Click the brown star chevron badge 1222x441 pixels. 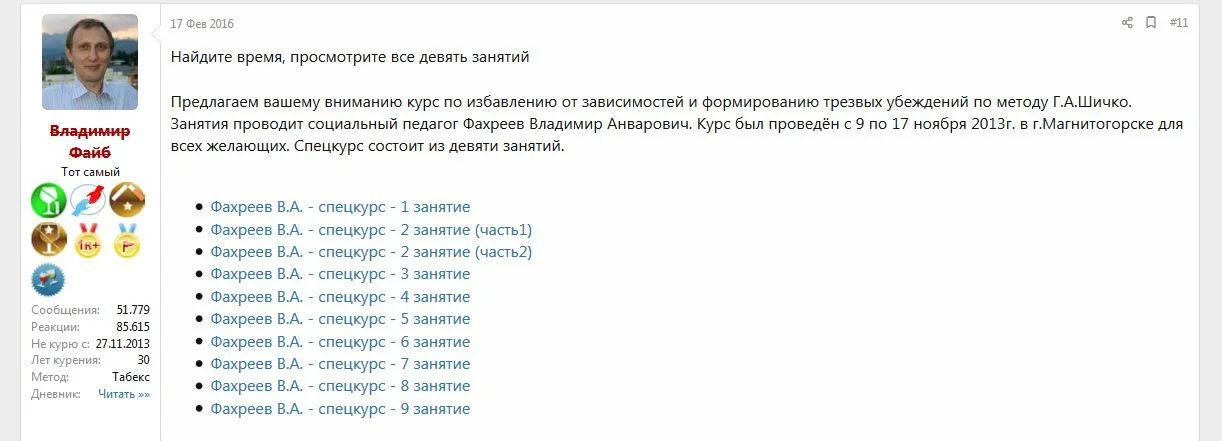pyautogui.click(x=127, y=201)
